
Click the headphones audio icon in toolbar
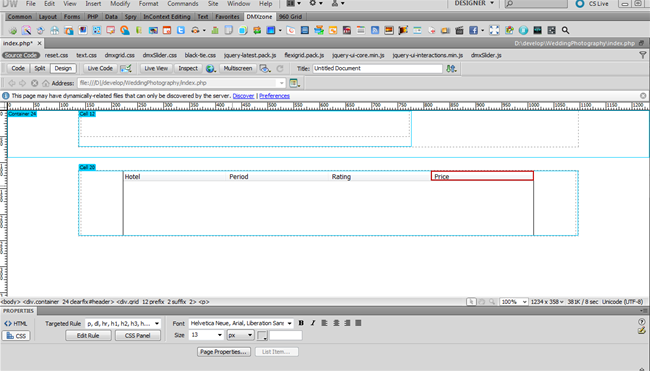(x=195, y=30)
